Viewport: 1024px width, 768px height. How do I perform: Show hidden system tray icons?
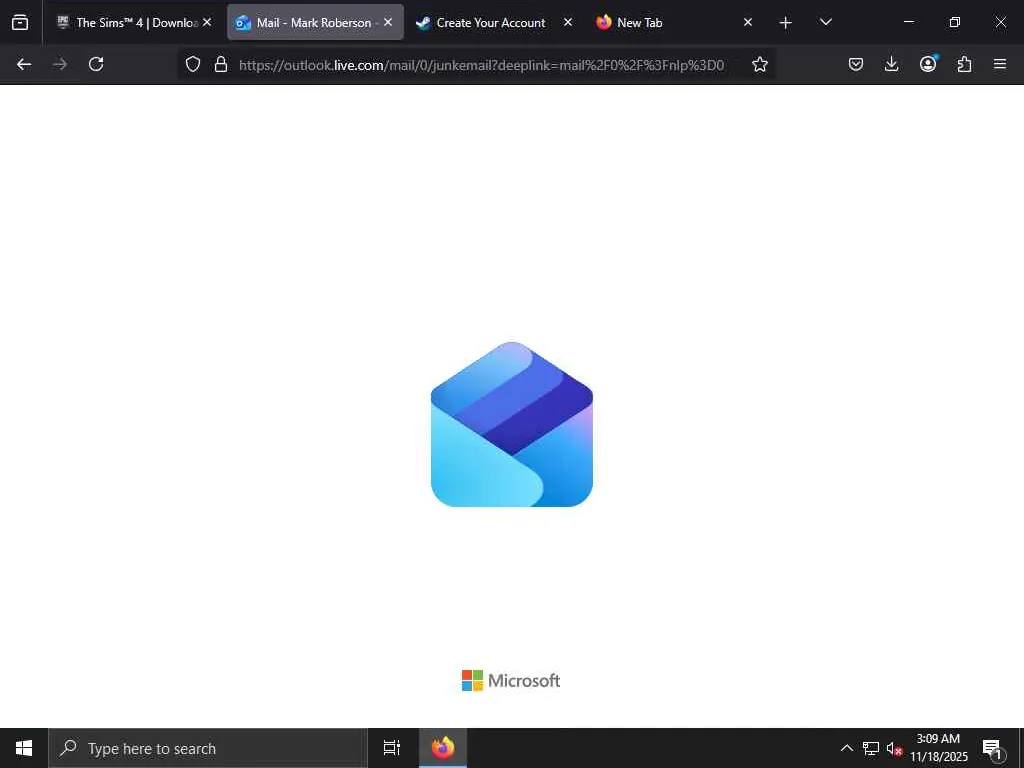point(846,748)
